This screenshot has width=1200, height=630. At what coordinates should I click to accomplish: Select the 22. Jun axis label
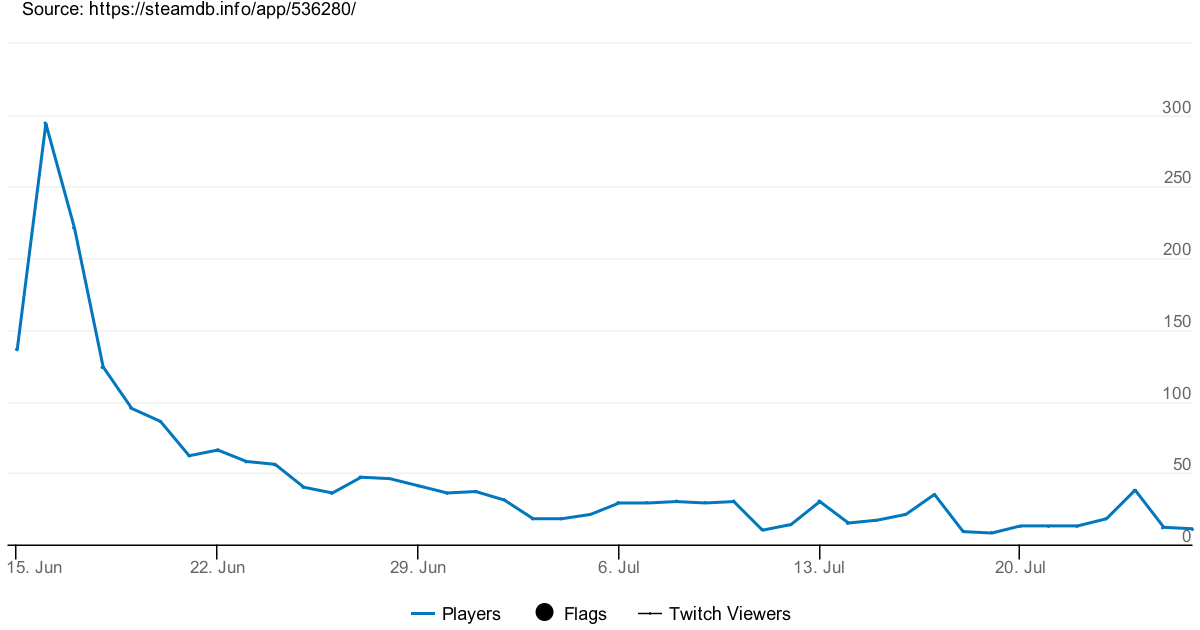[x=217, y=568]
